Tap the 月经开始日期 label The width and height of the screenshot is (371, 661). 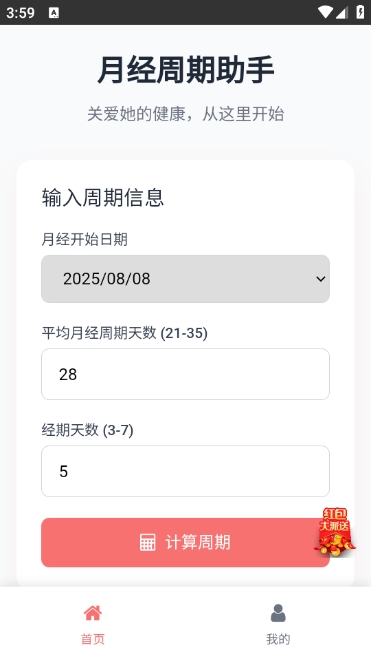(84, 239)
